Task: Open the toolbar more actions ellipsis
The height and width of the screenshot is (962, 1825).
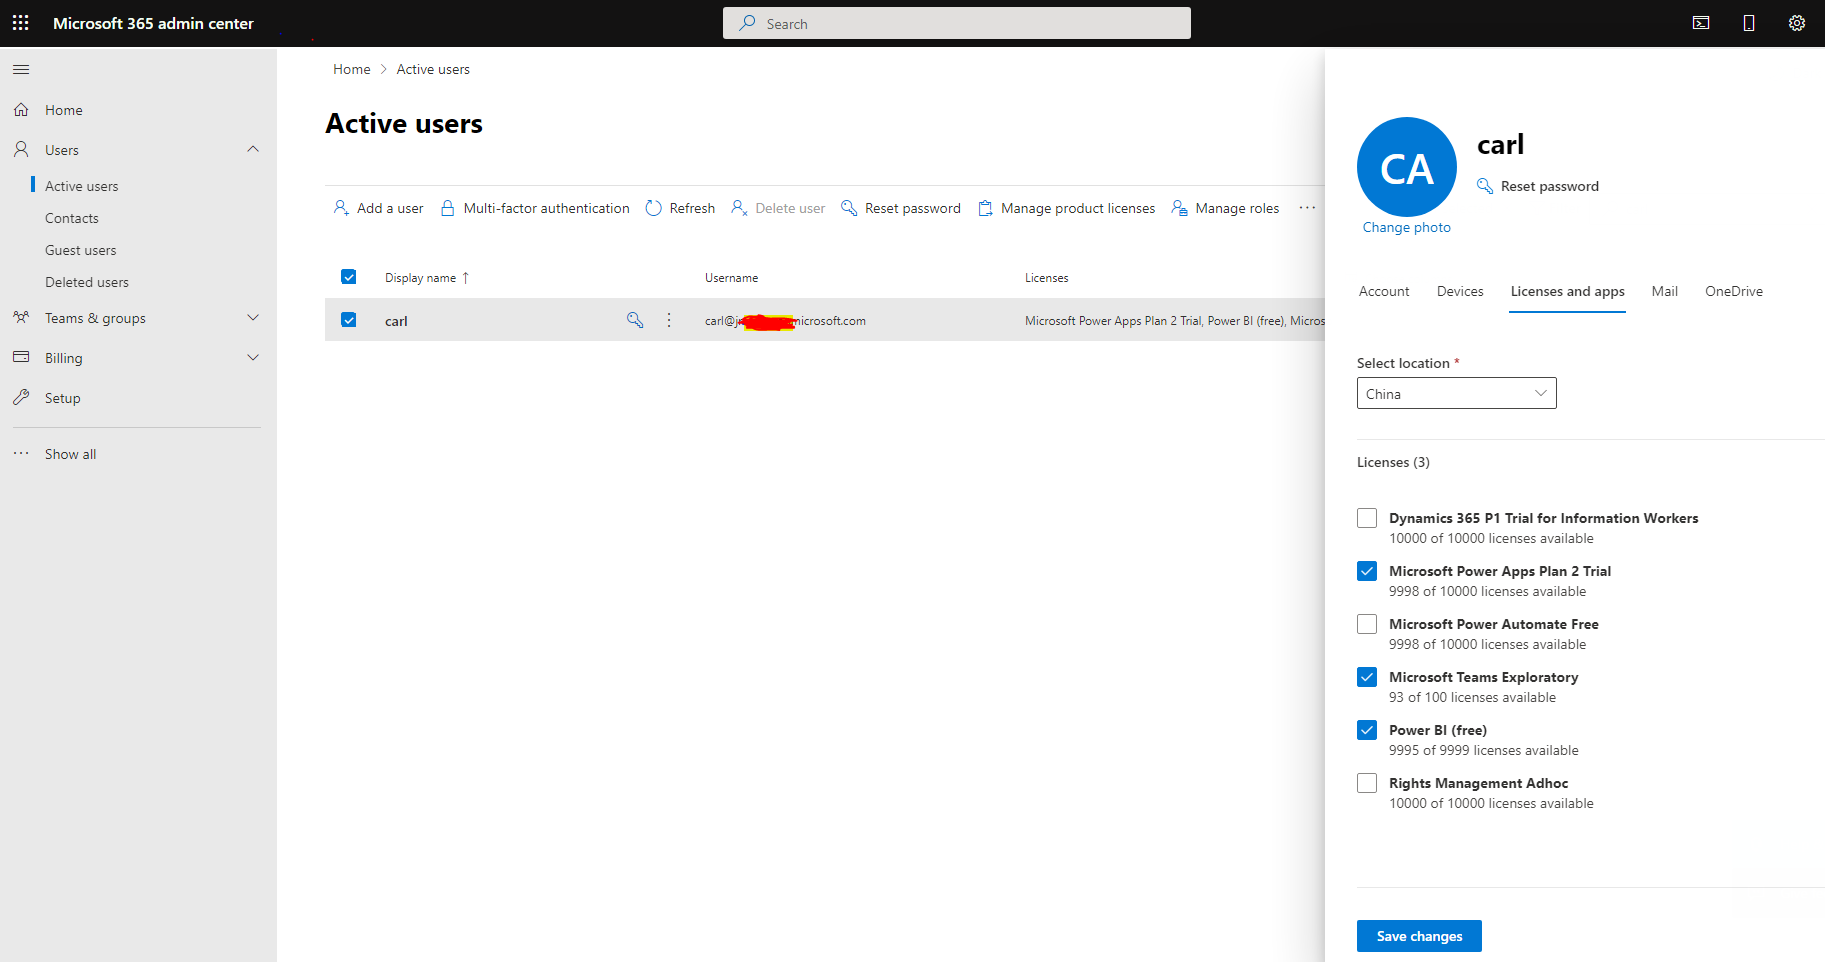Action: pos(1307,208)
